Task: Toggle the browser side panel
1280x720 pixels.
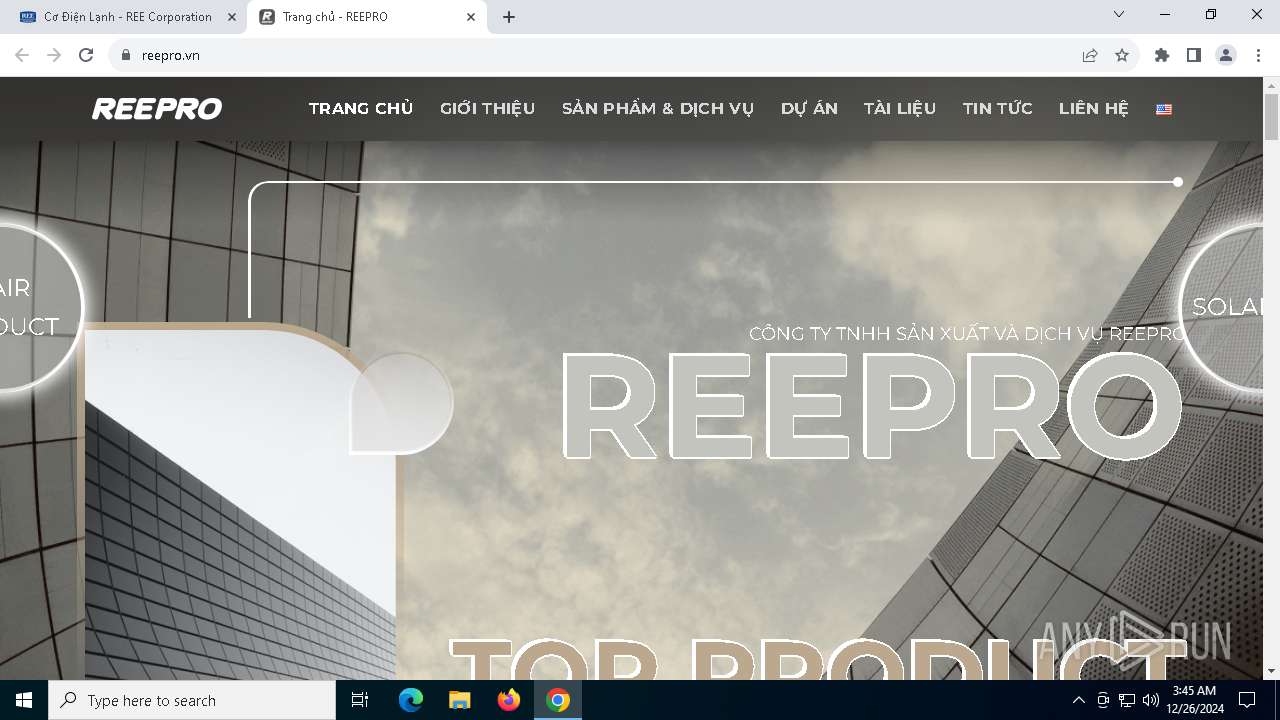Action: pyautogui.click(x=1194, y=55)
